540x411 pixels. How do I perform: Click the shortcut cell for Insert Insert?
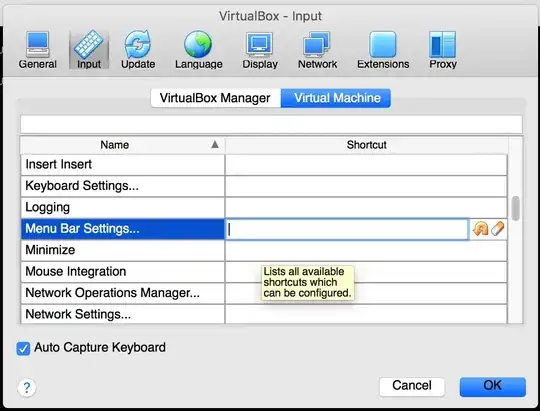[x=366, y=165]
